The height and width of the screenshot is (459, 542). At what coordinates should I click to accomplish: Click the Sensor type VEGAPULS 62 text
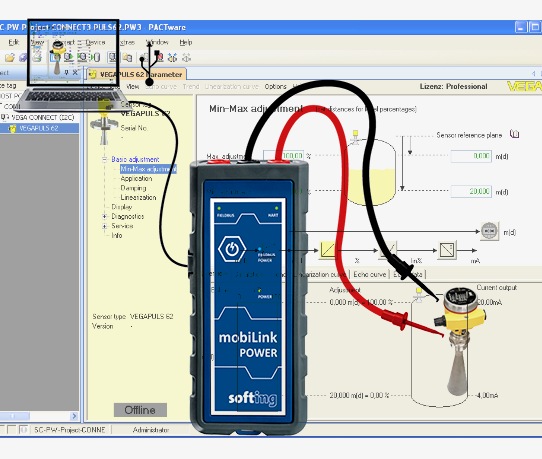coord(133,316)
